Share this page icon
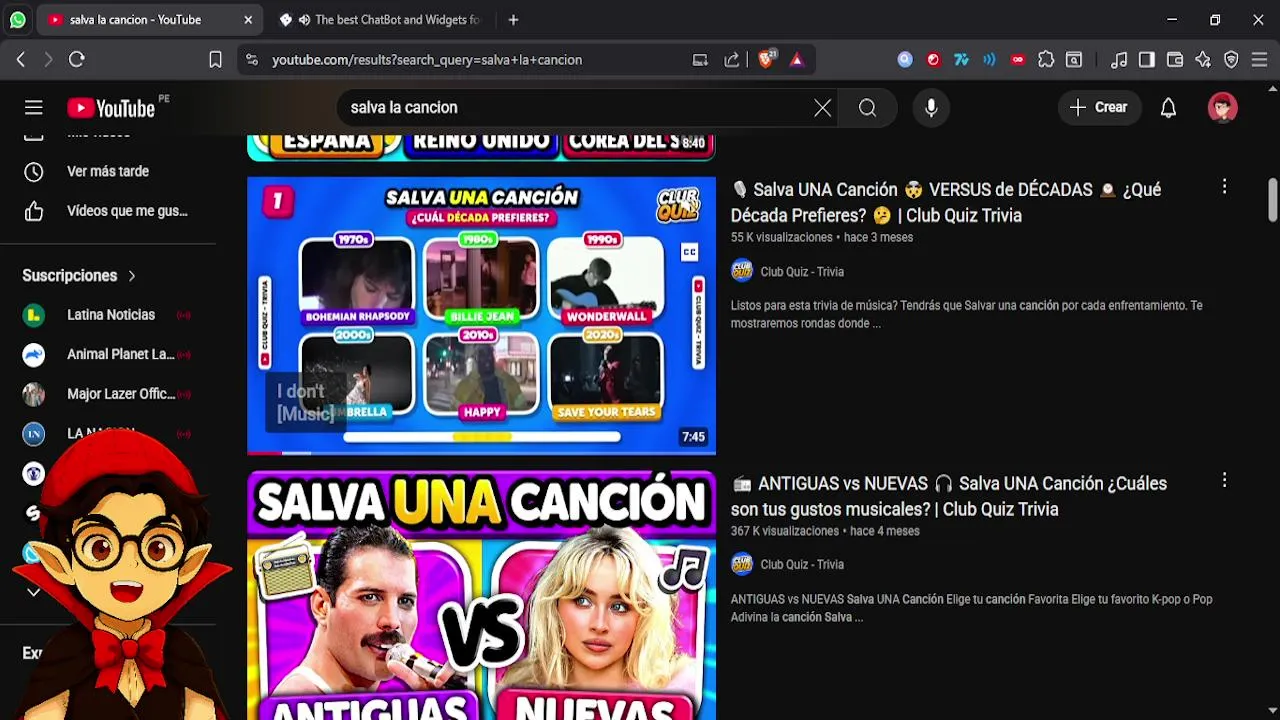 coord(732,60)
